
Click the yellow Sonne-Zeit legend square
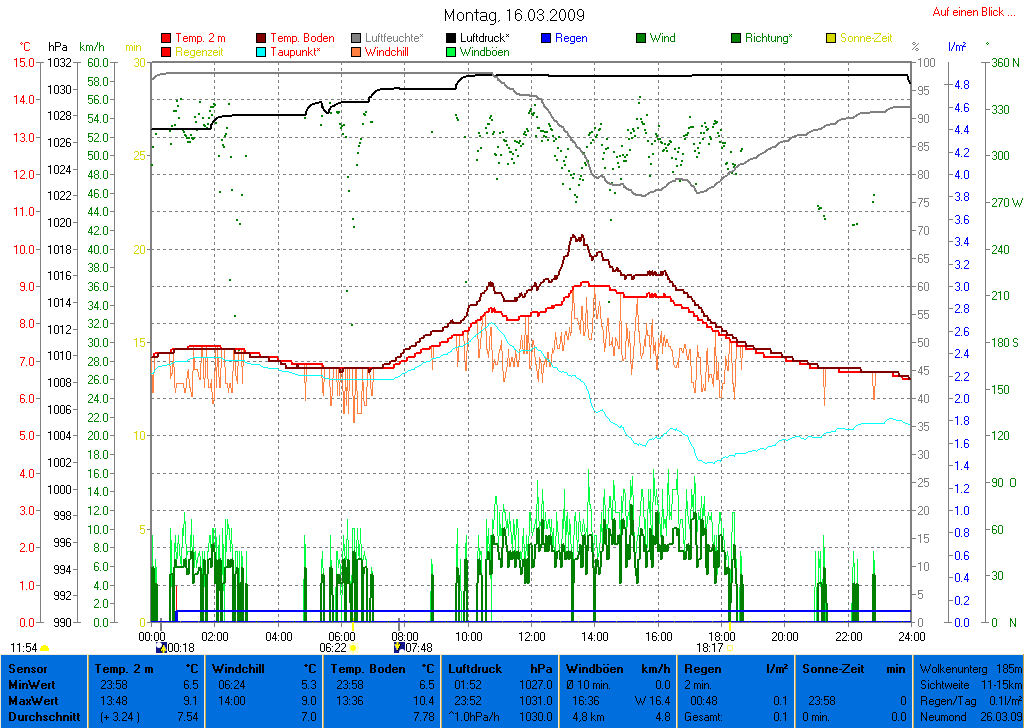(830, 38)
